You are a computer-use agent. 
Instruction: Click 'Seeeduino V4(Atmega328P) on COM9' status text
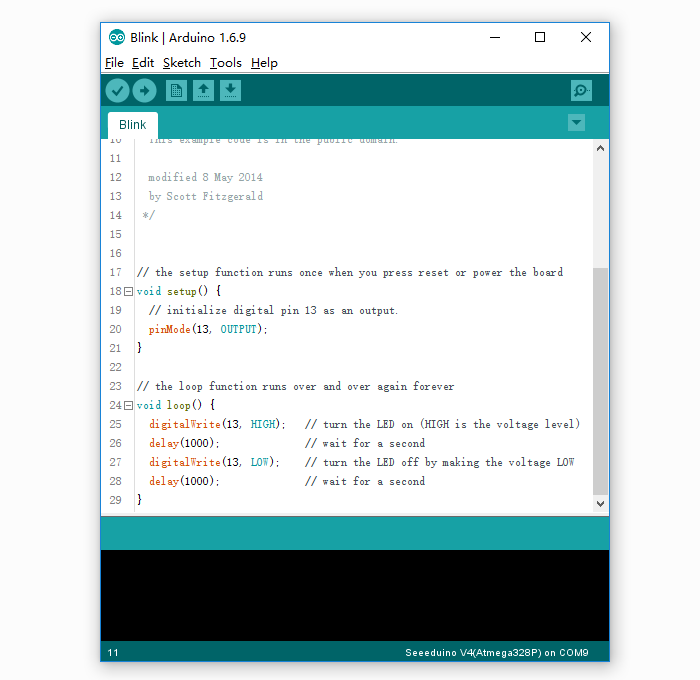[x=496, y=653]
